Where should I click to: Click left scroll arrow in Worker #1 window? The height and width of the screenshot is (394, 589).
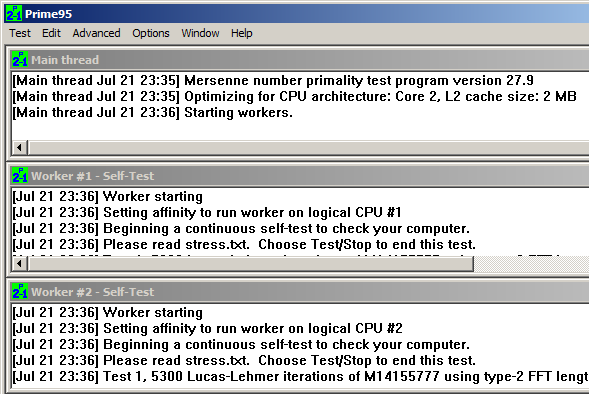[x=20, y=264]
